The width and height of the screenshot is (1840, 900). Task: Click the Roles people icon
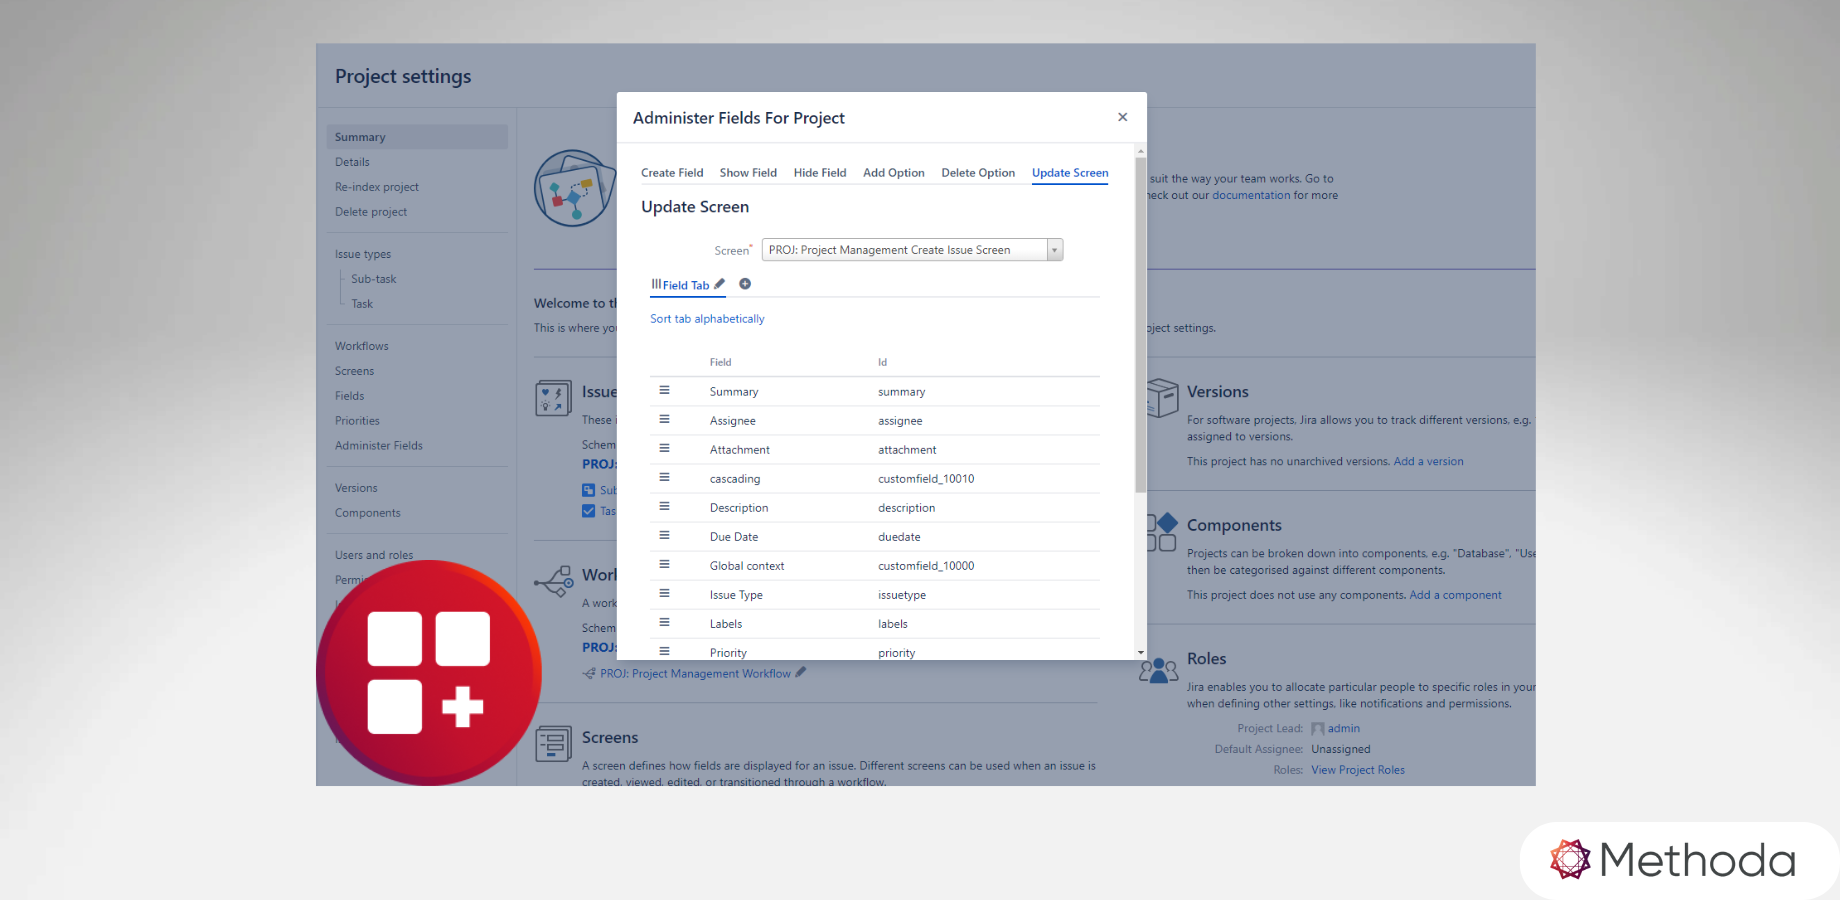tap(1158, 670)
